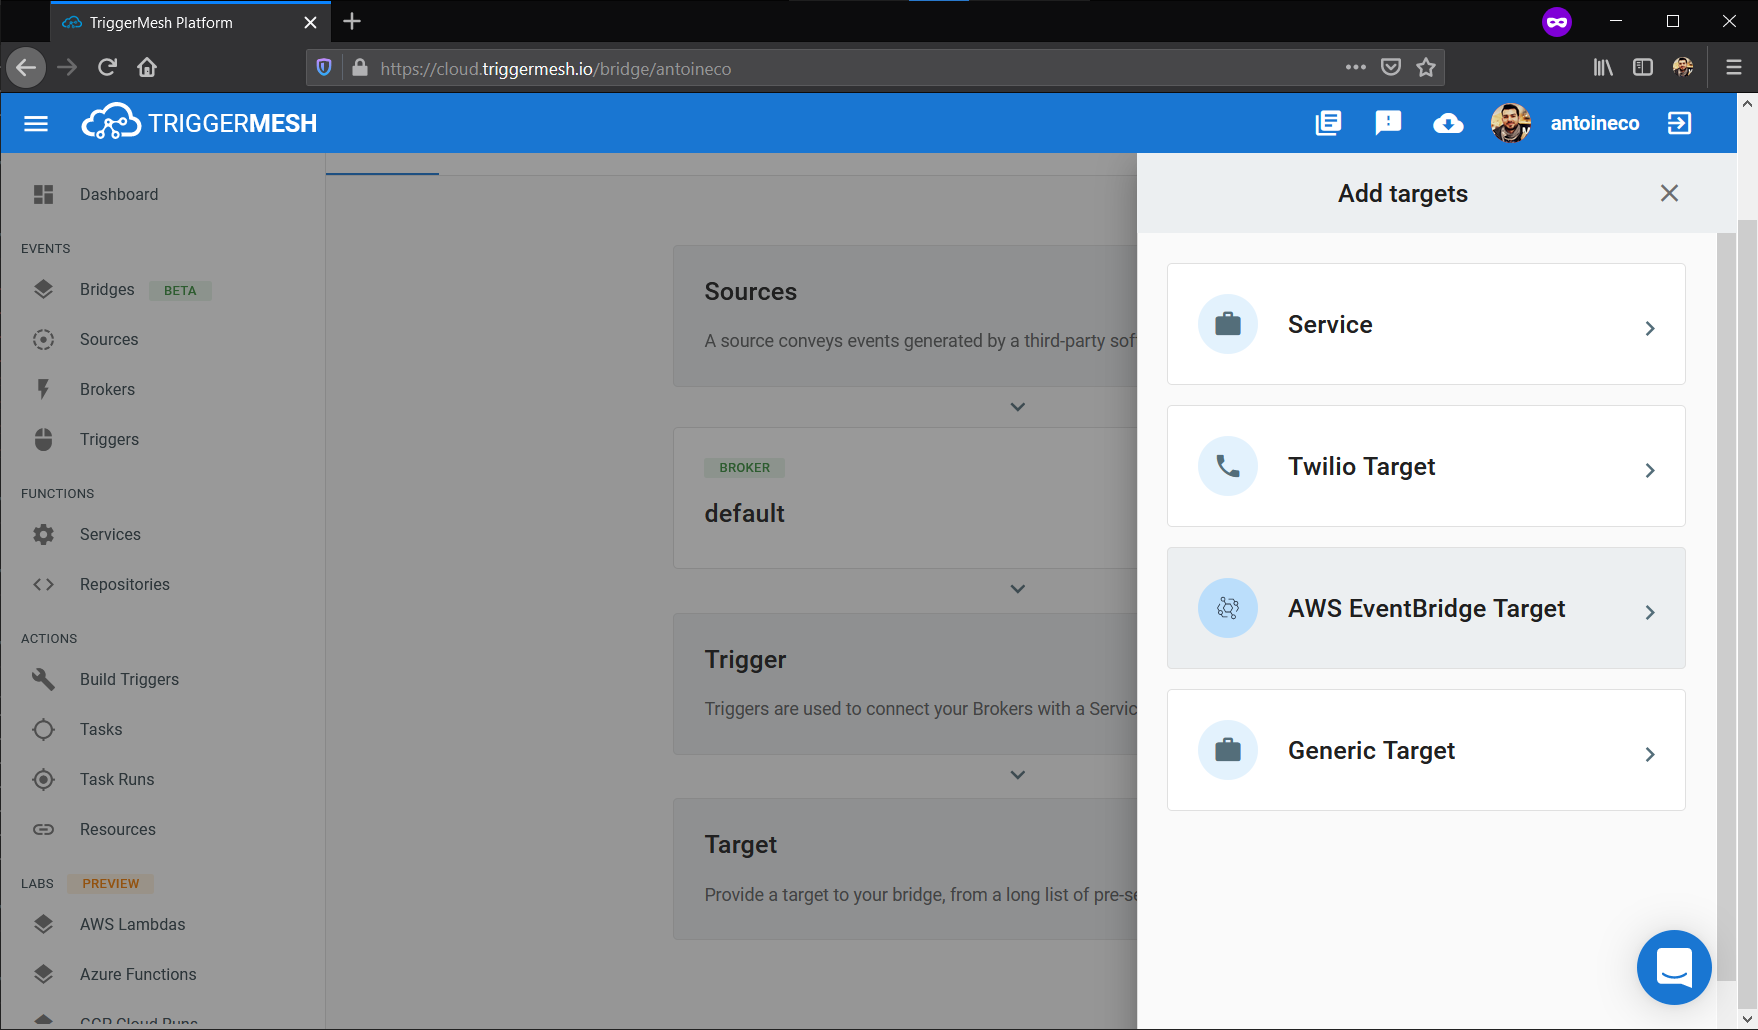This screenshot has width=1758, height=1030.
Task: Click the Brokers lightning bolt icon
Action: coord(43,389)
